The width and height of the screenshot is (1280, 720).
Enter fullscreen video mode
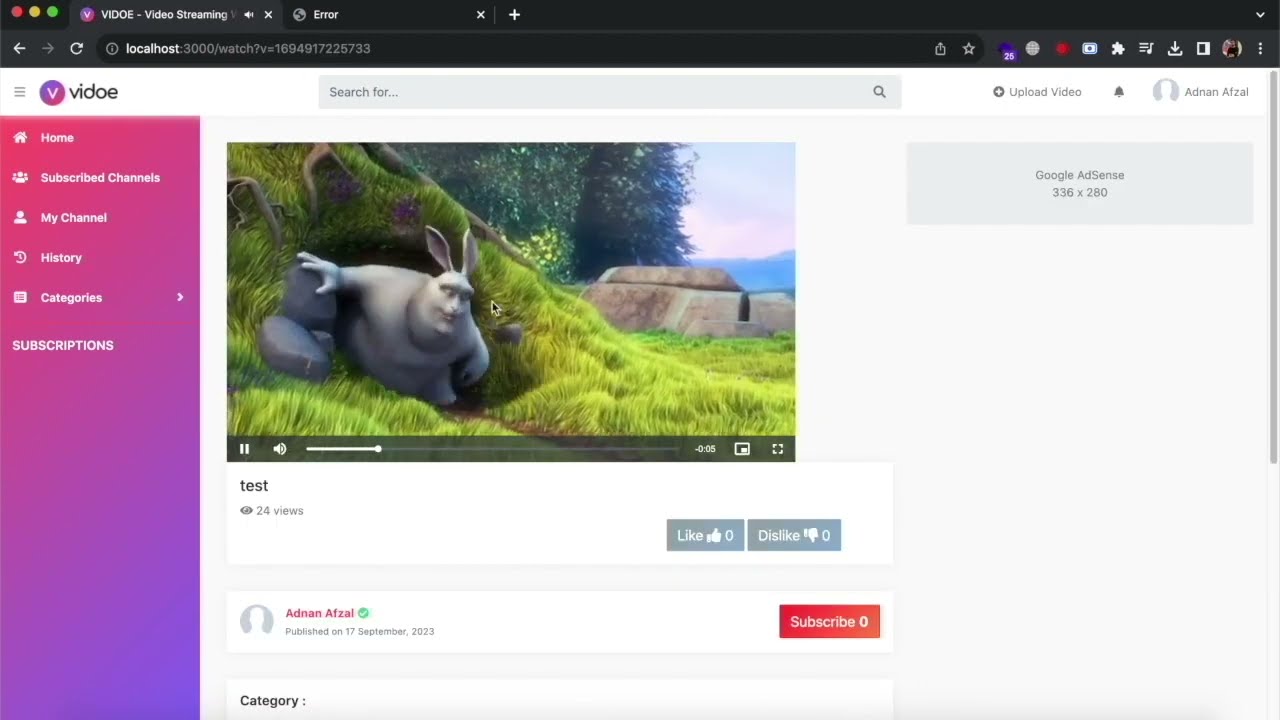[777, 449]
